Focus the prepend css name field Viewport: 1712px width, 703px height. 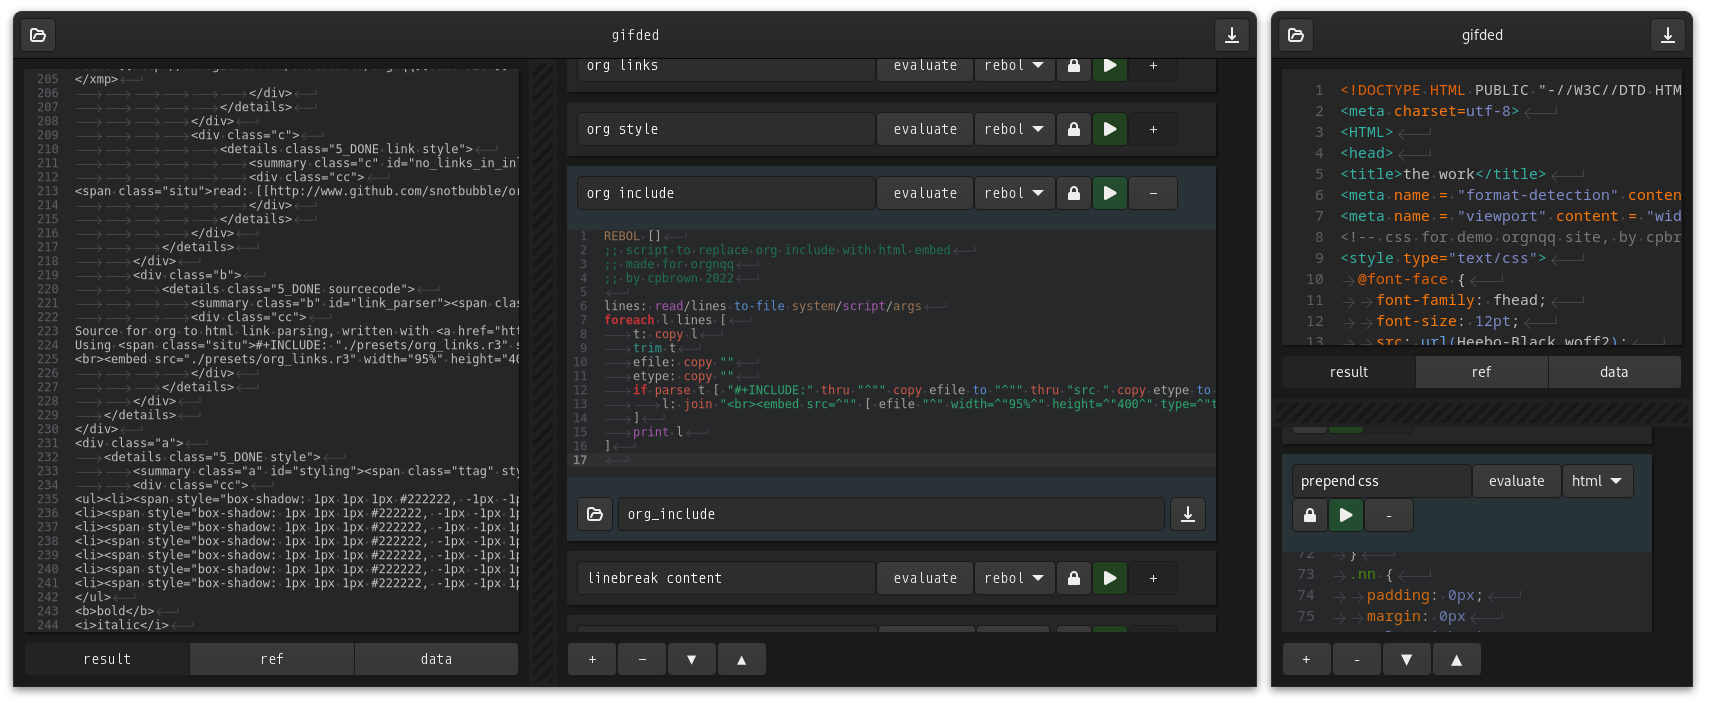click(1381, 481)
